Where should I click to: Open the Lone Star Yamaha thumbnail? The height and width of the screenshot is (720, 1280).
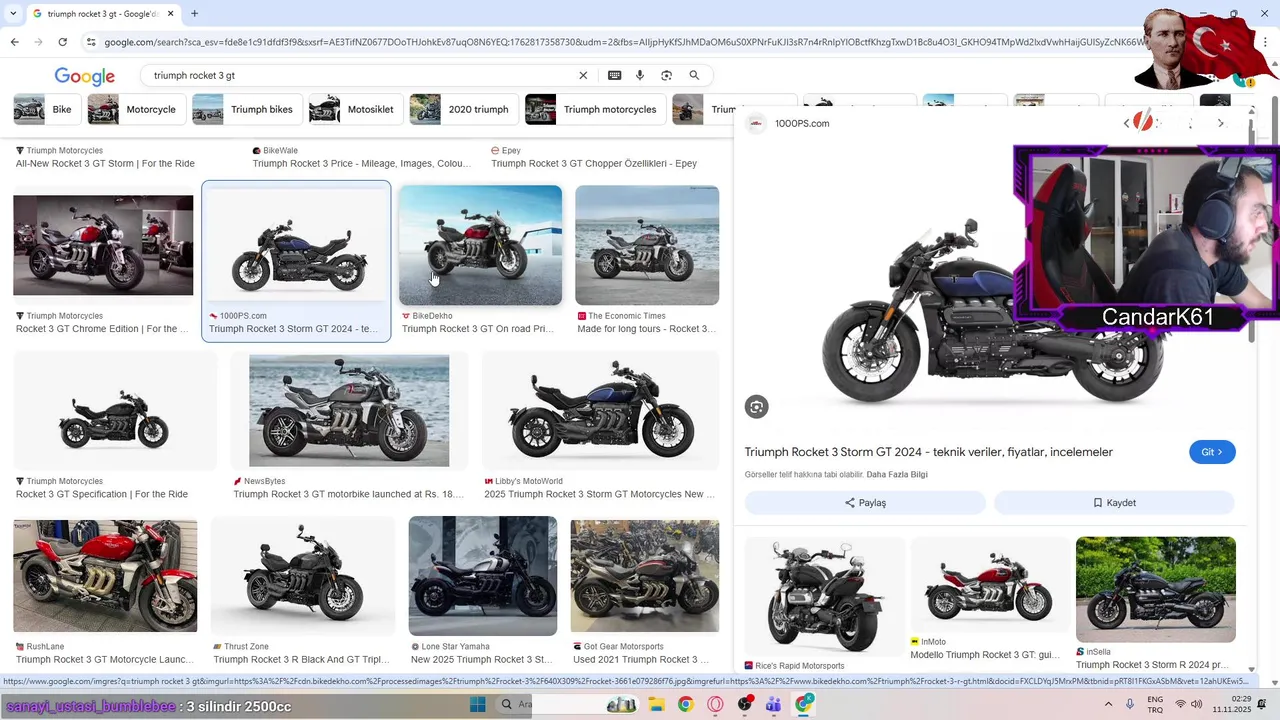[x=483, y=576]
